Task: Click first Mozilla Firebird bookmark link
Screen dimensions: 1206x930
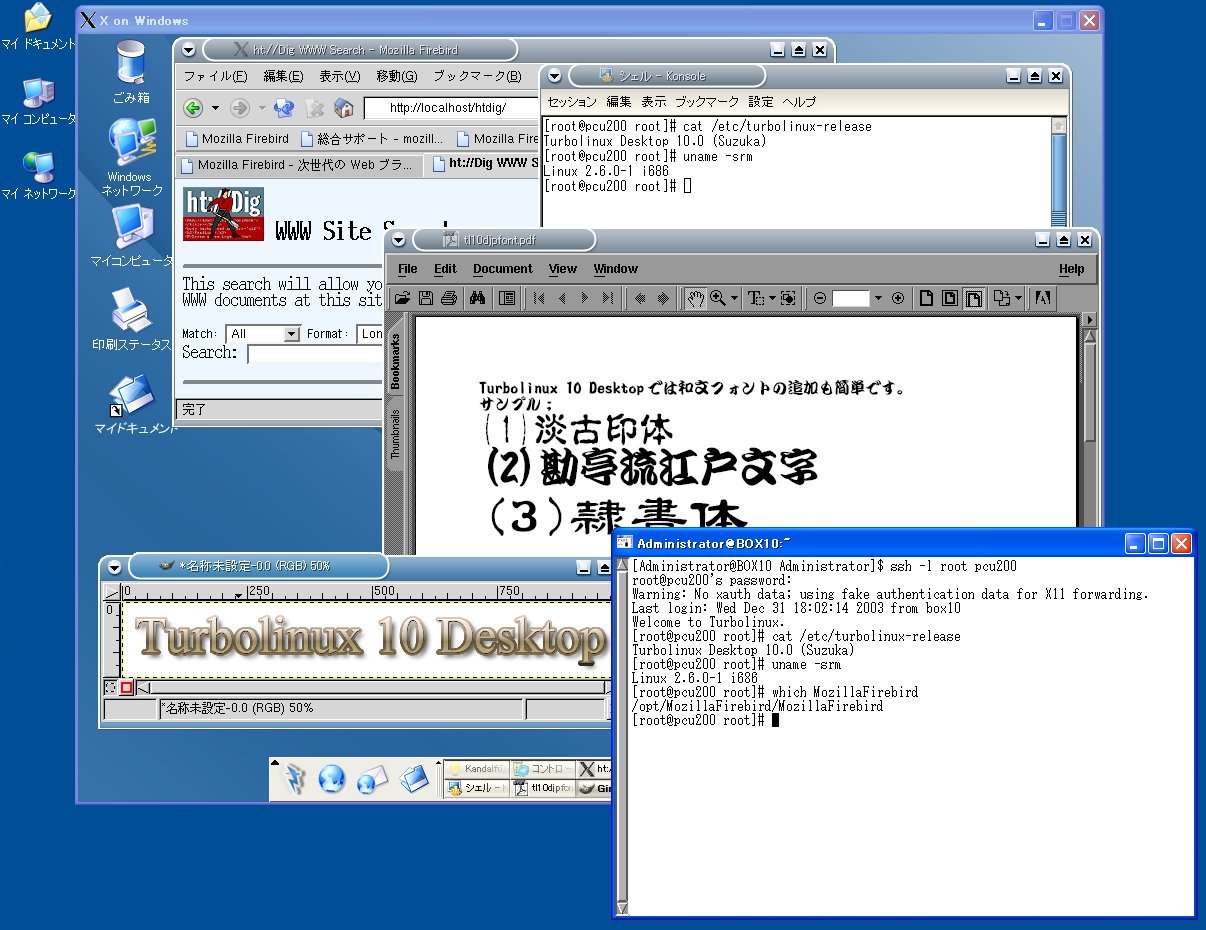Action: [x=236, y=139]
